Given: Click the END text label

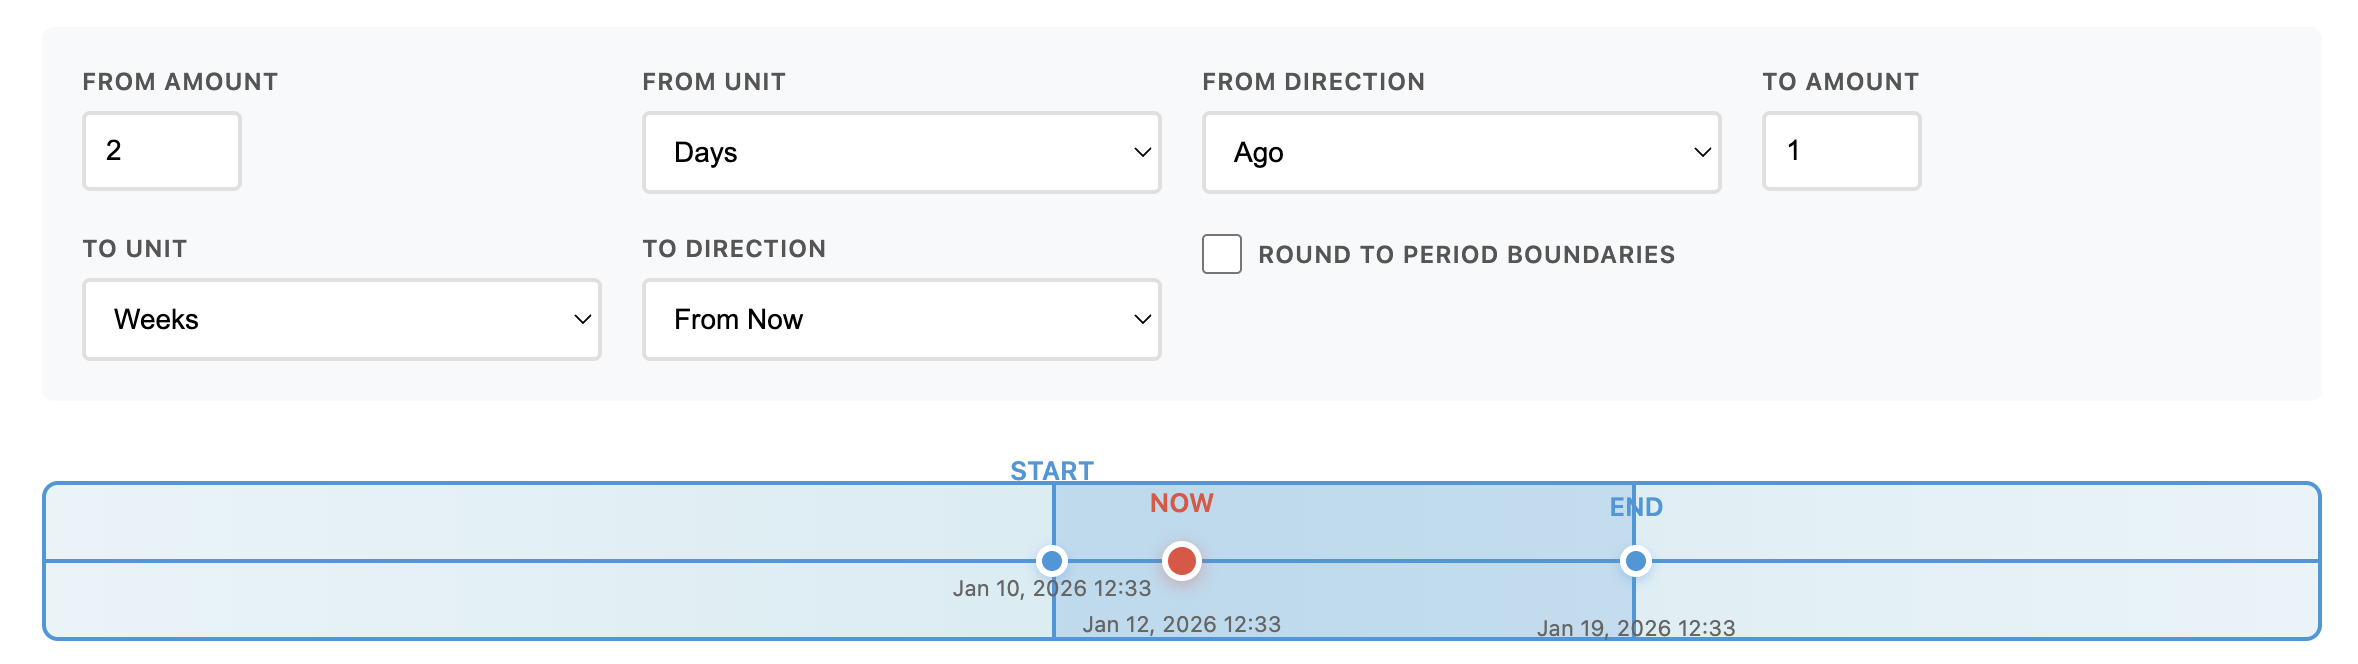Looking at the screenshot, I should 1637,507.
